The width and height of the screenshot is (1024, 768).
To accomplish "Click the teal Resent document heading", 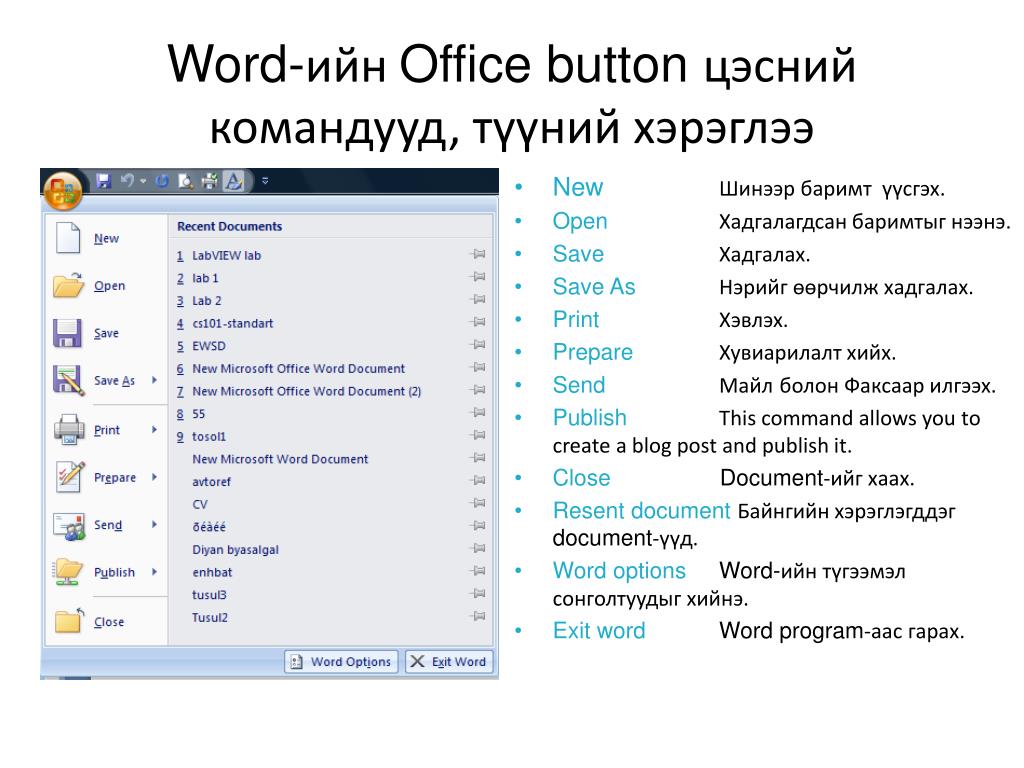I will click(641, 511).
